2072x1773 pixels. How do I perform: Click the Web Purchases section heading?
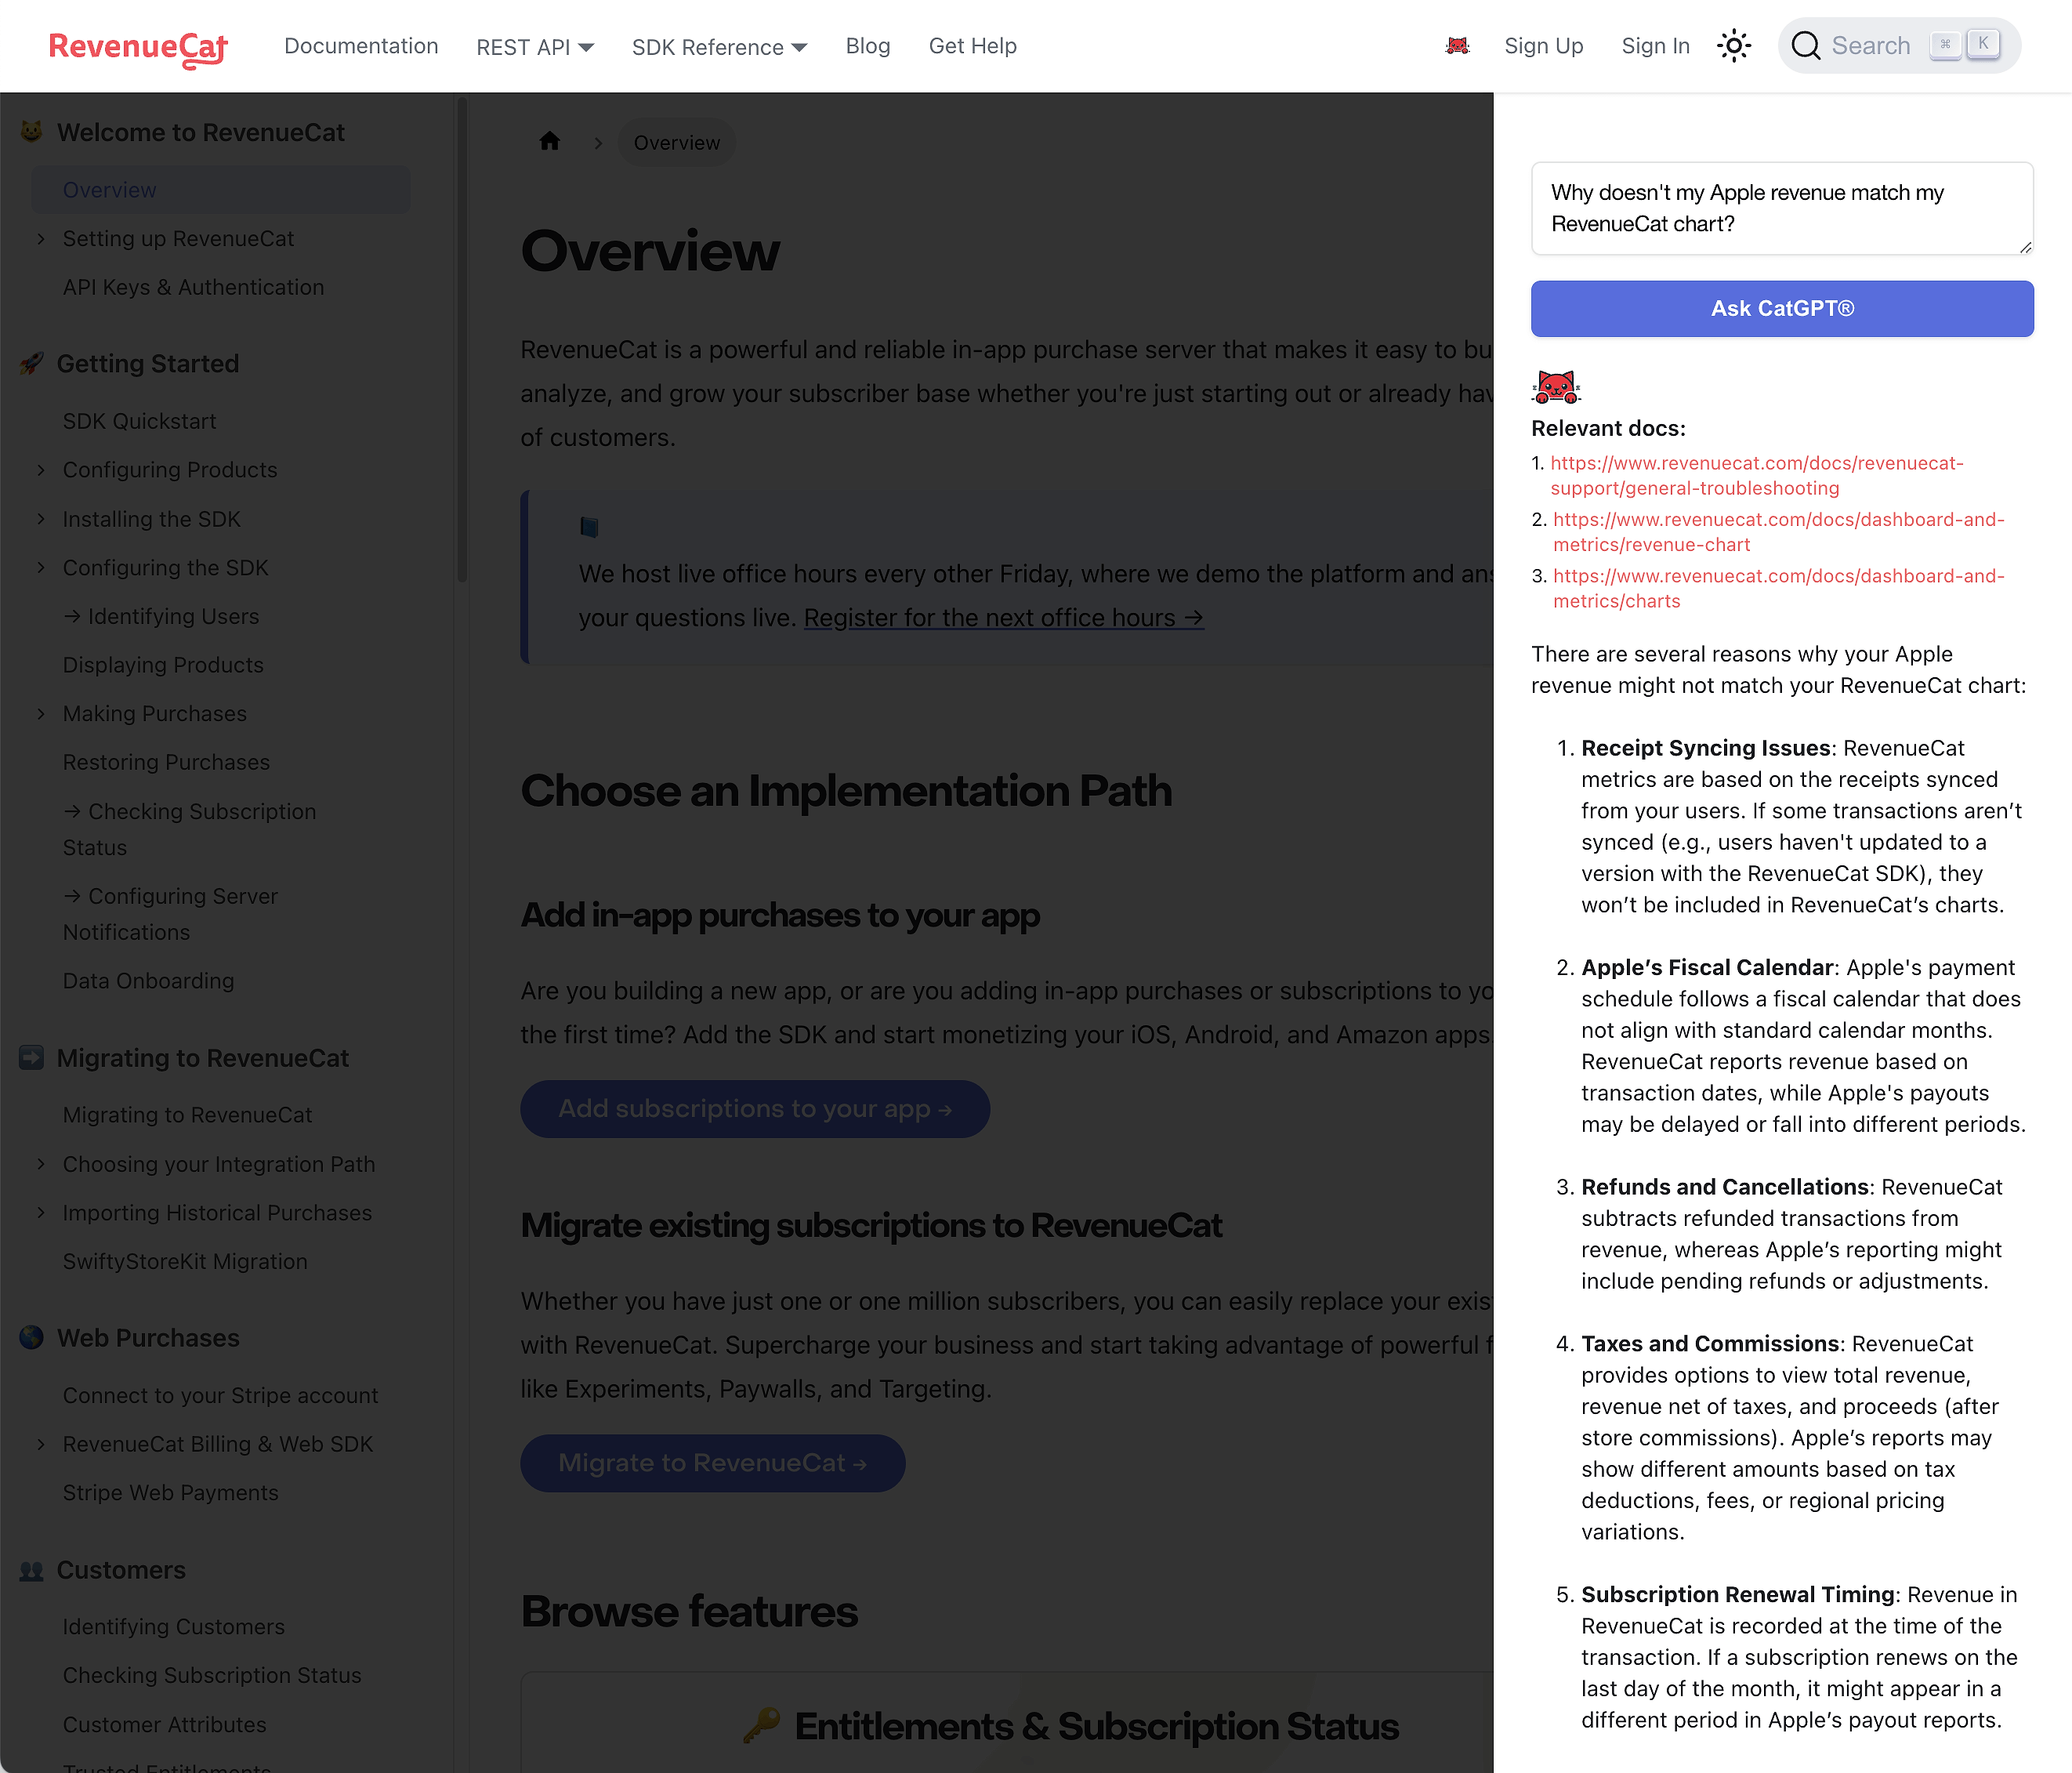[x=148, y=1338]
